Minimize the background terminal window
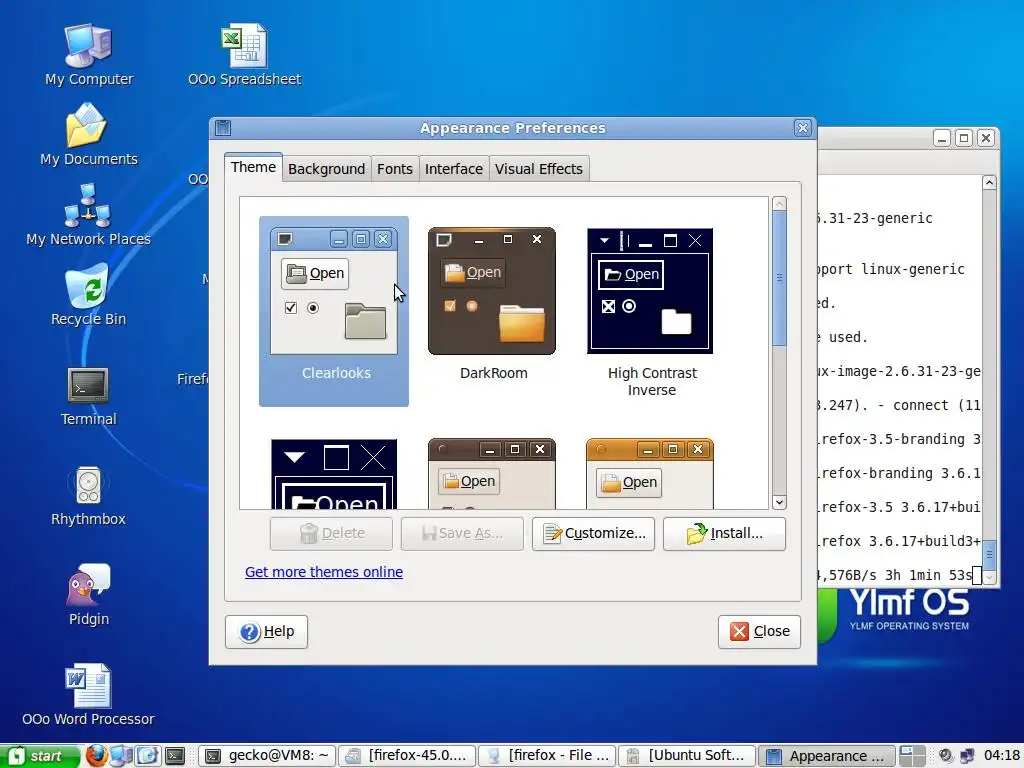The height and width of the screenshot is (768, 1024). click(x=942, y=138)
